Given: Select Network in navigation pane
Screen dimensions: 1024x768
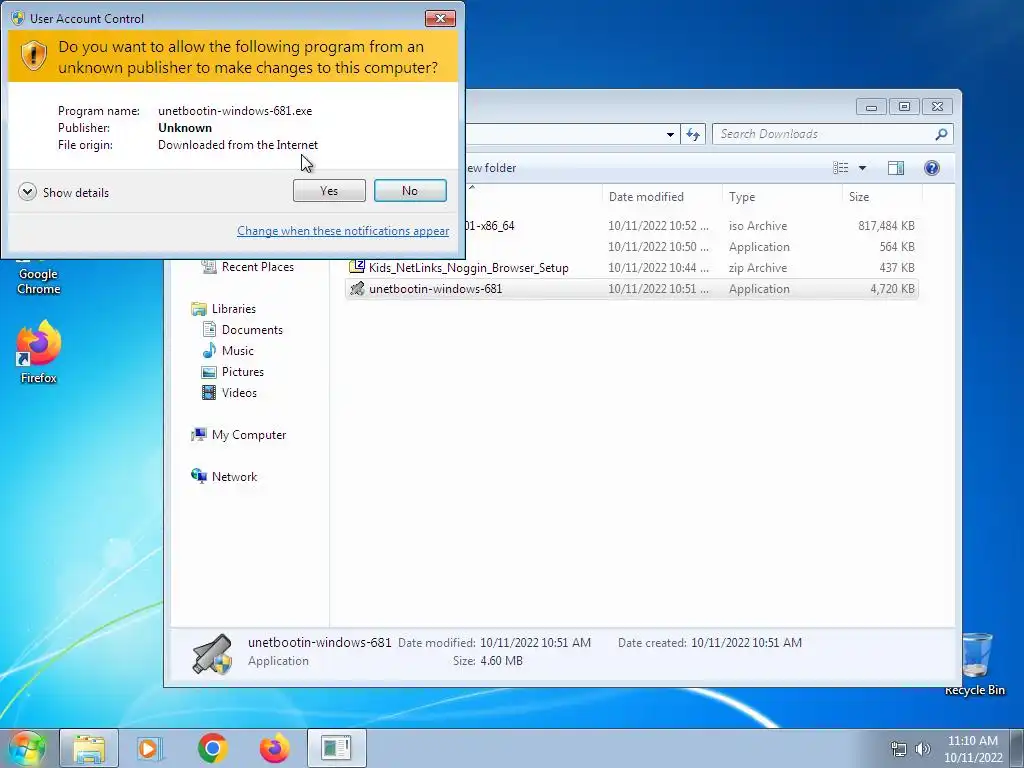Looking at the screenshot, I should [234, 477].
